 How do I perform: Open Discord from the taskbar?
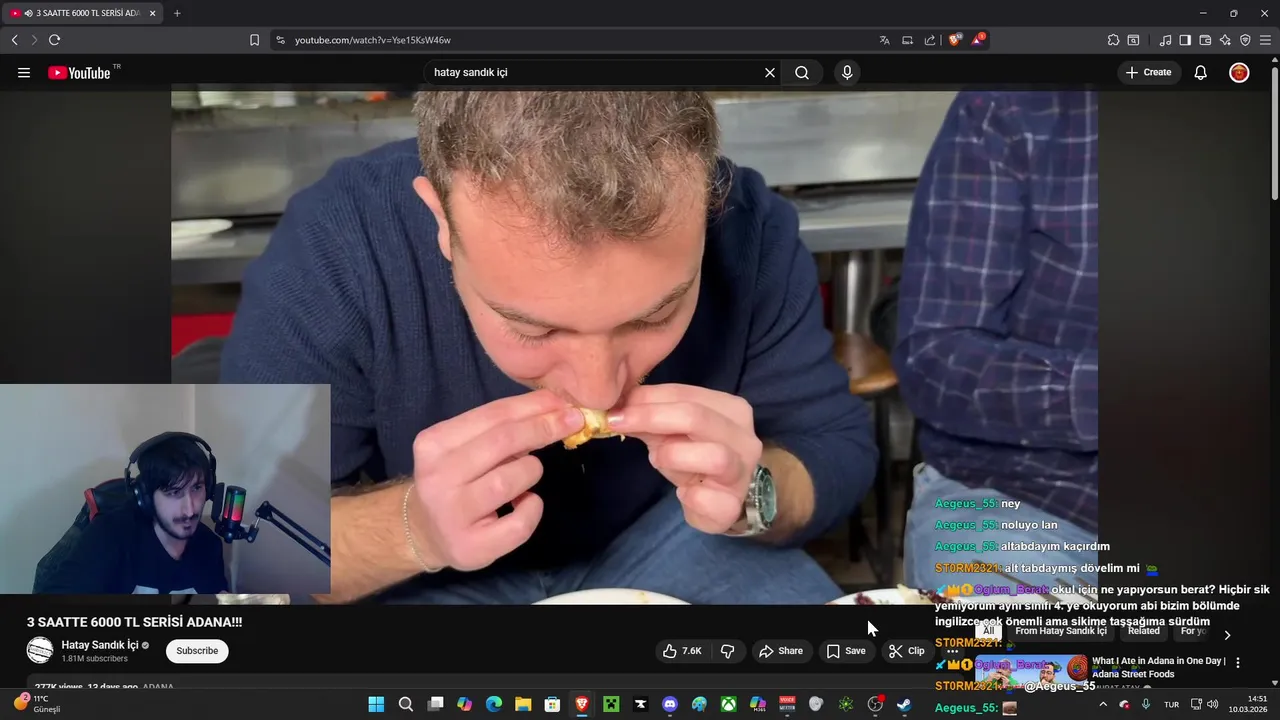pos(670,704)
